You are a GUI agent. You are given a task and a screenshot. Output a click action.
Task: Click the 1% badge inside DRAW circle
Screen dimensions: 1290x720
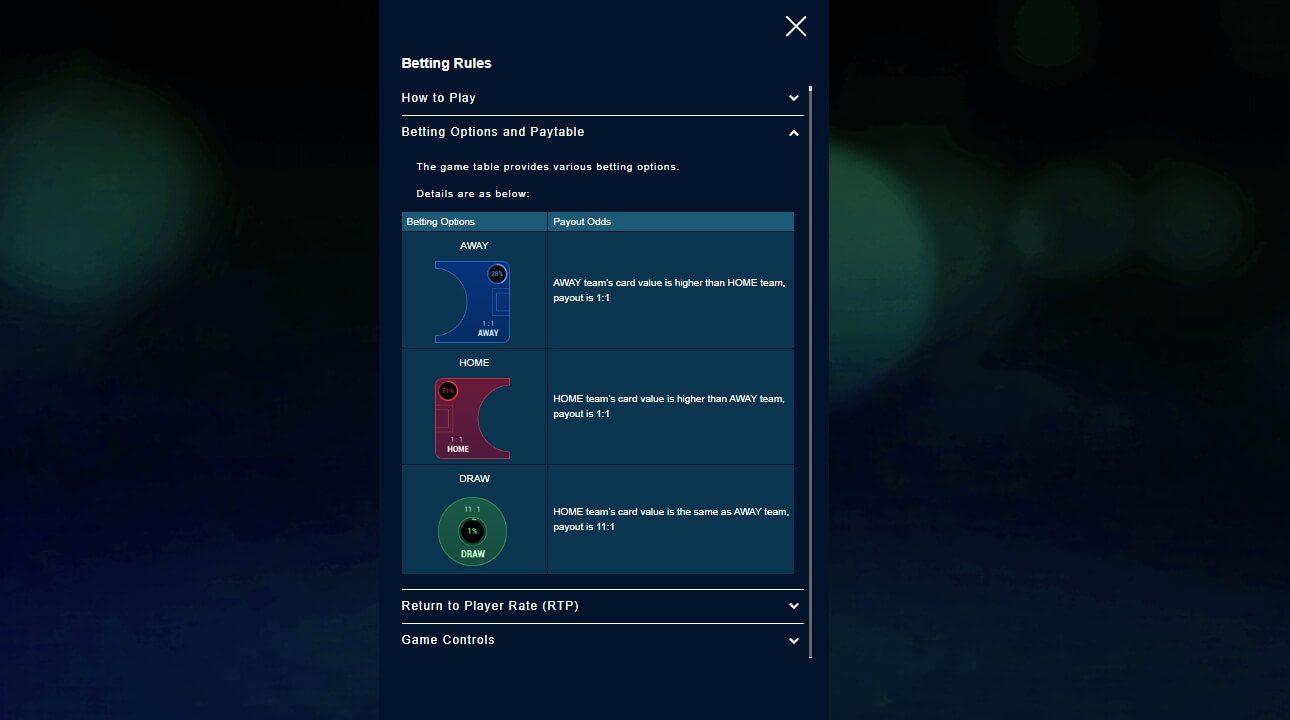click(472, 532)
